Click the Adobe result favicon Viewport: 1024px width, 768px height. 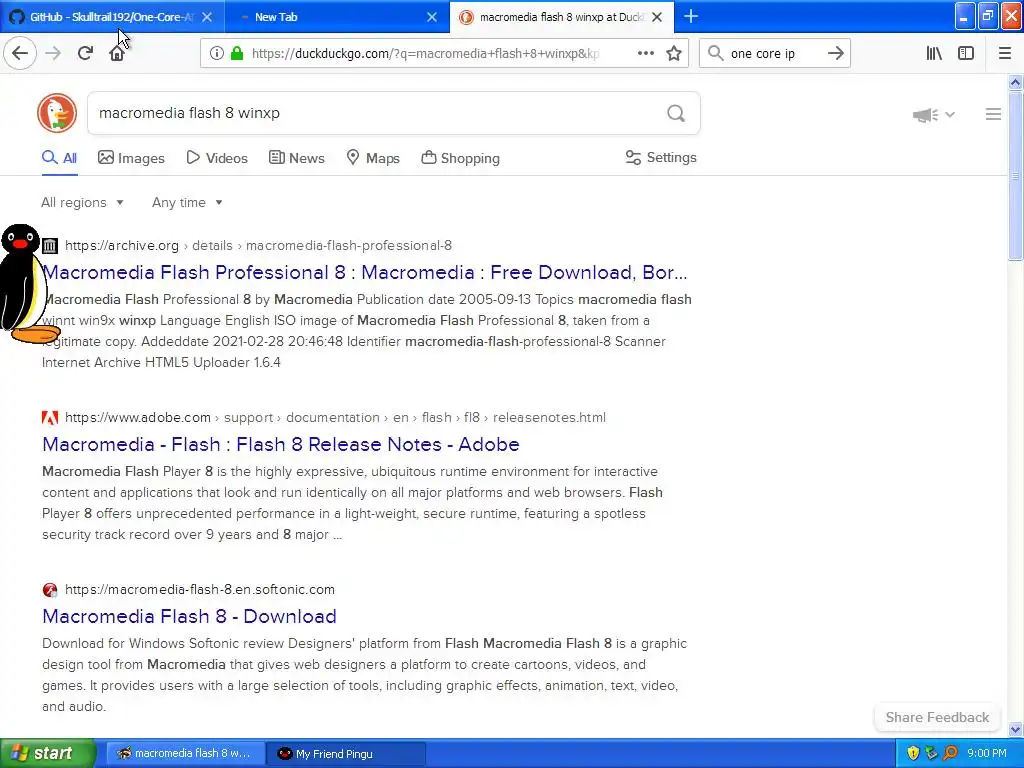50,418
